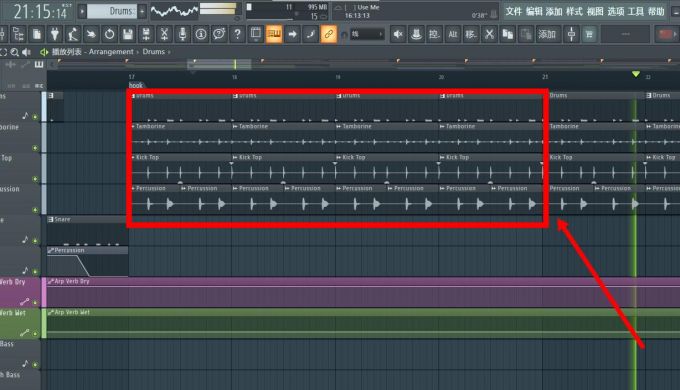Click the 移 toolbar button

click(x=471, y=34)
